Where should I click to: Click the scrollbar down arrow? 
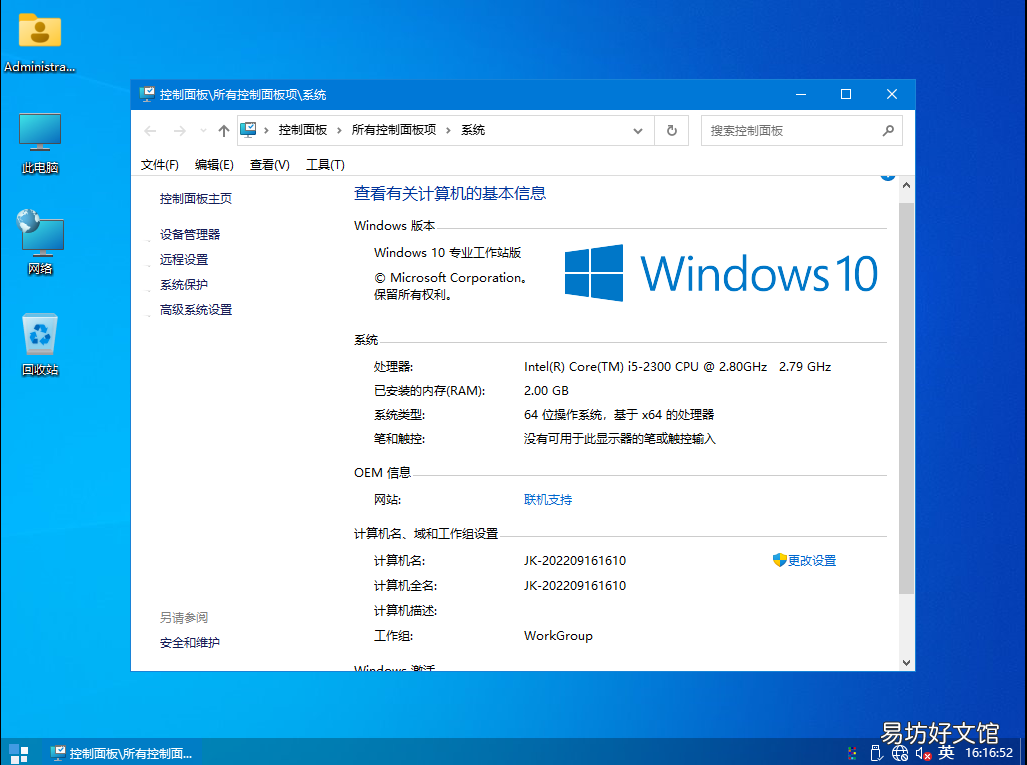pos(906,663)
